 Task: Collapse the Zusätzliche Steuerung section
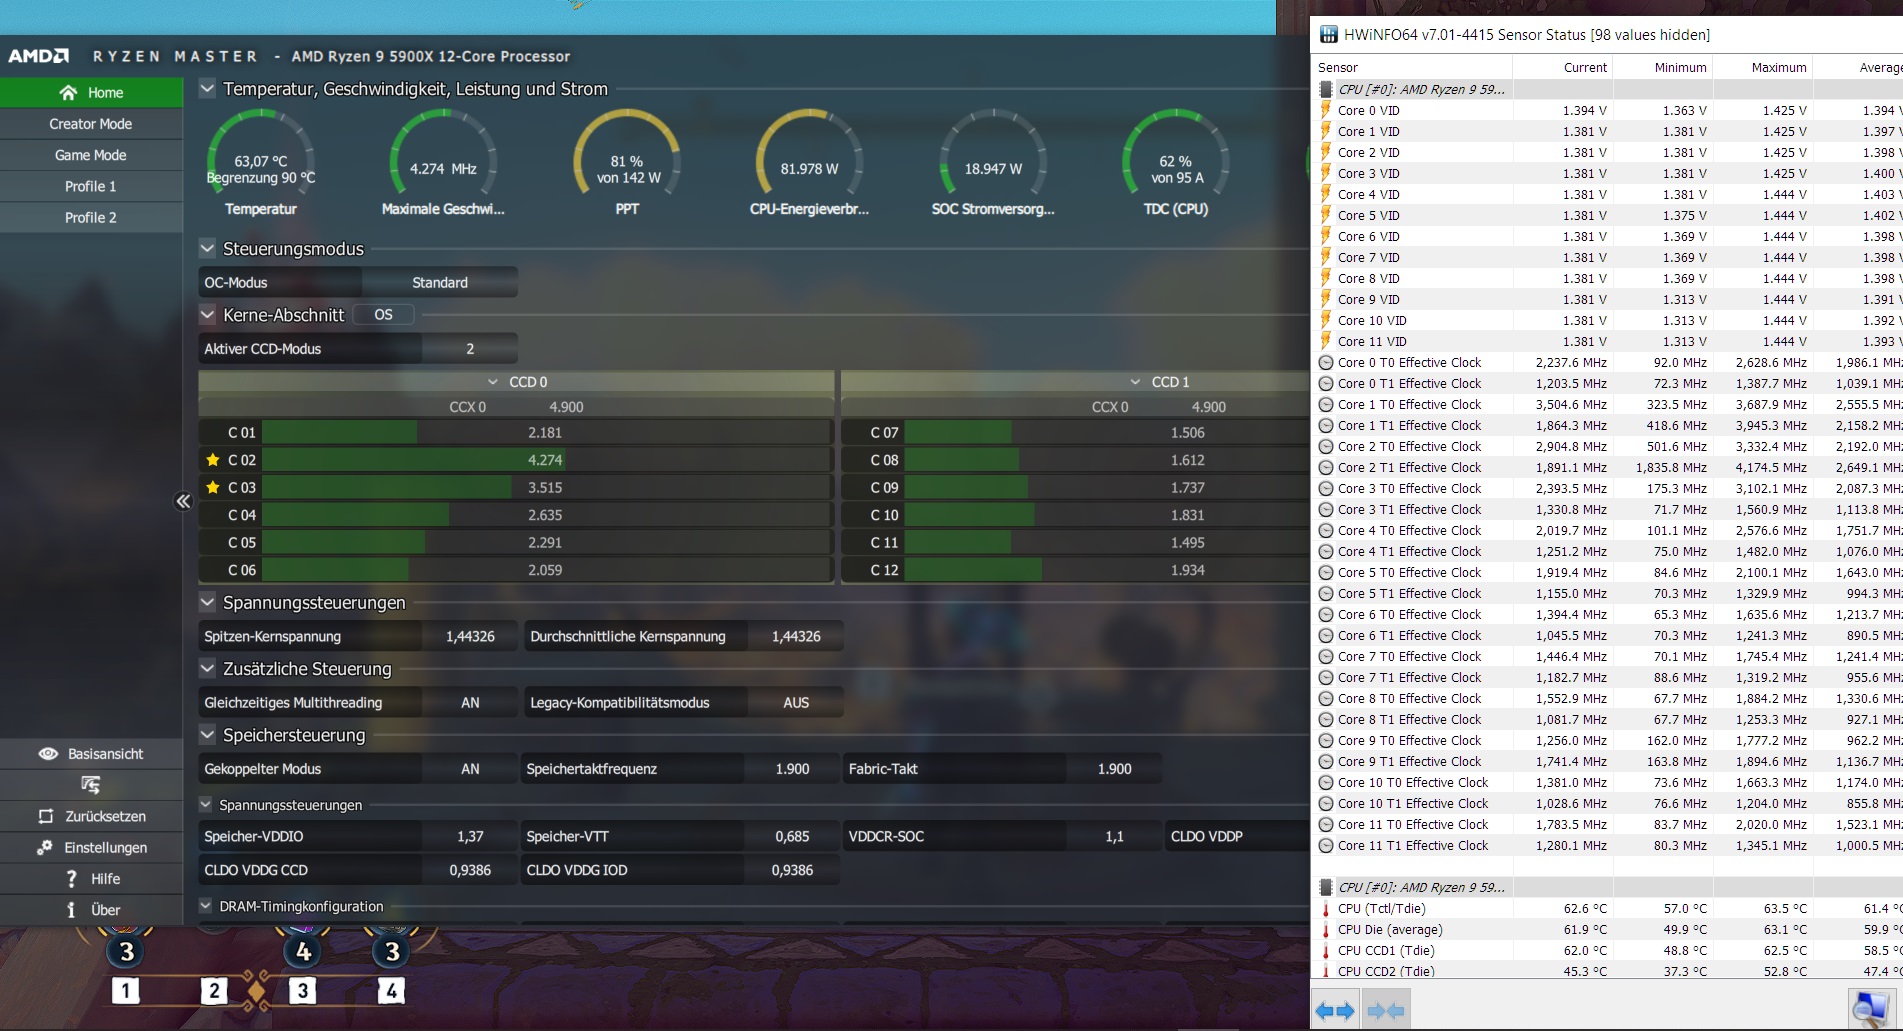(207, 668)
